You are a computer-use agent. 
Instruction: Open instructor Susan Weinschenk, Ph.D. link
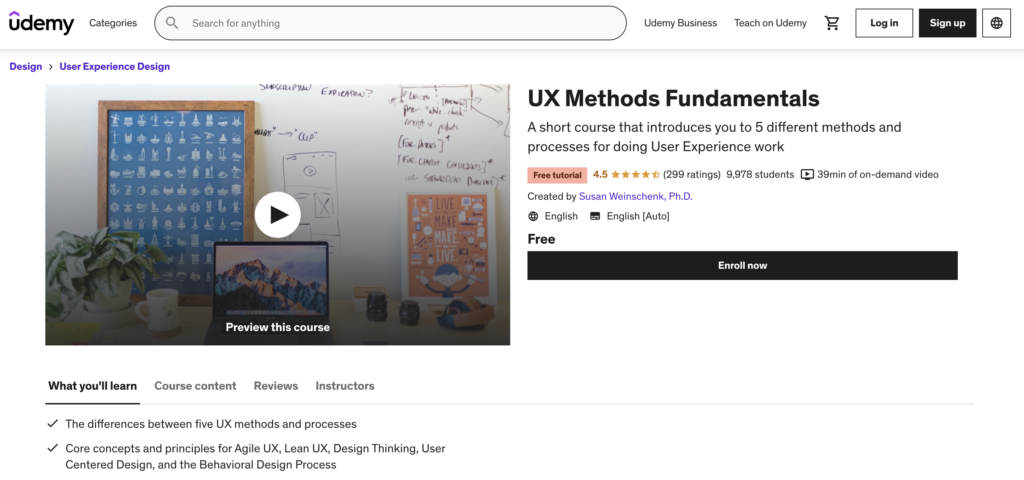pos(635,196)
